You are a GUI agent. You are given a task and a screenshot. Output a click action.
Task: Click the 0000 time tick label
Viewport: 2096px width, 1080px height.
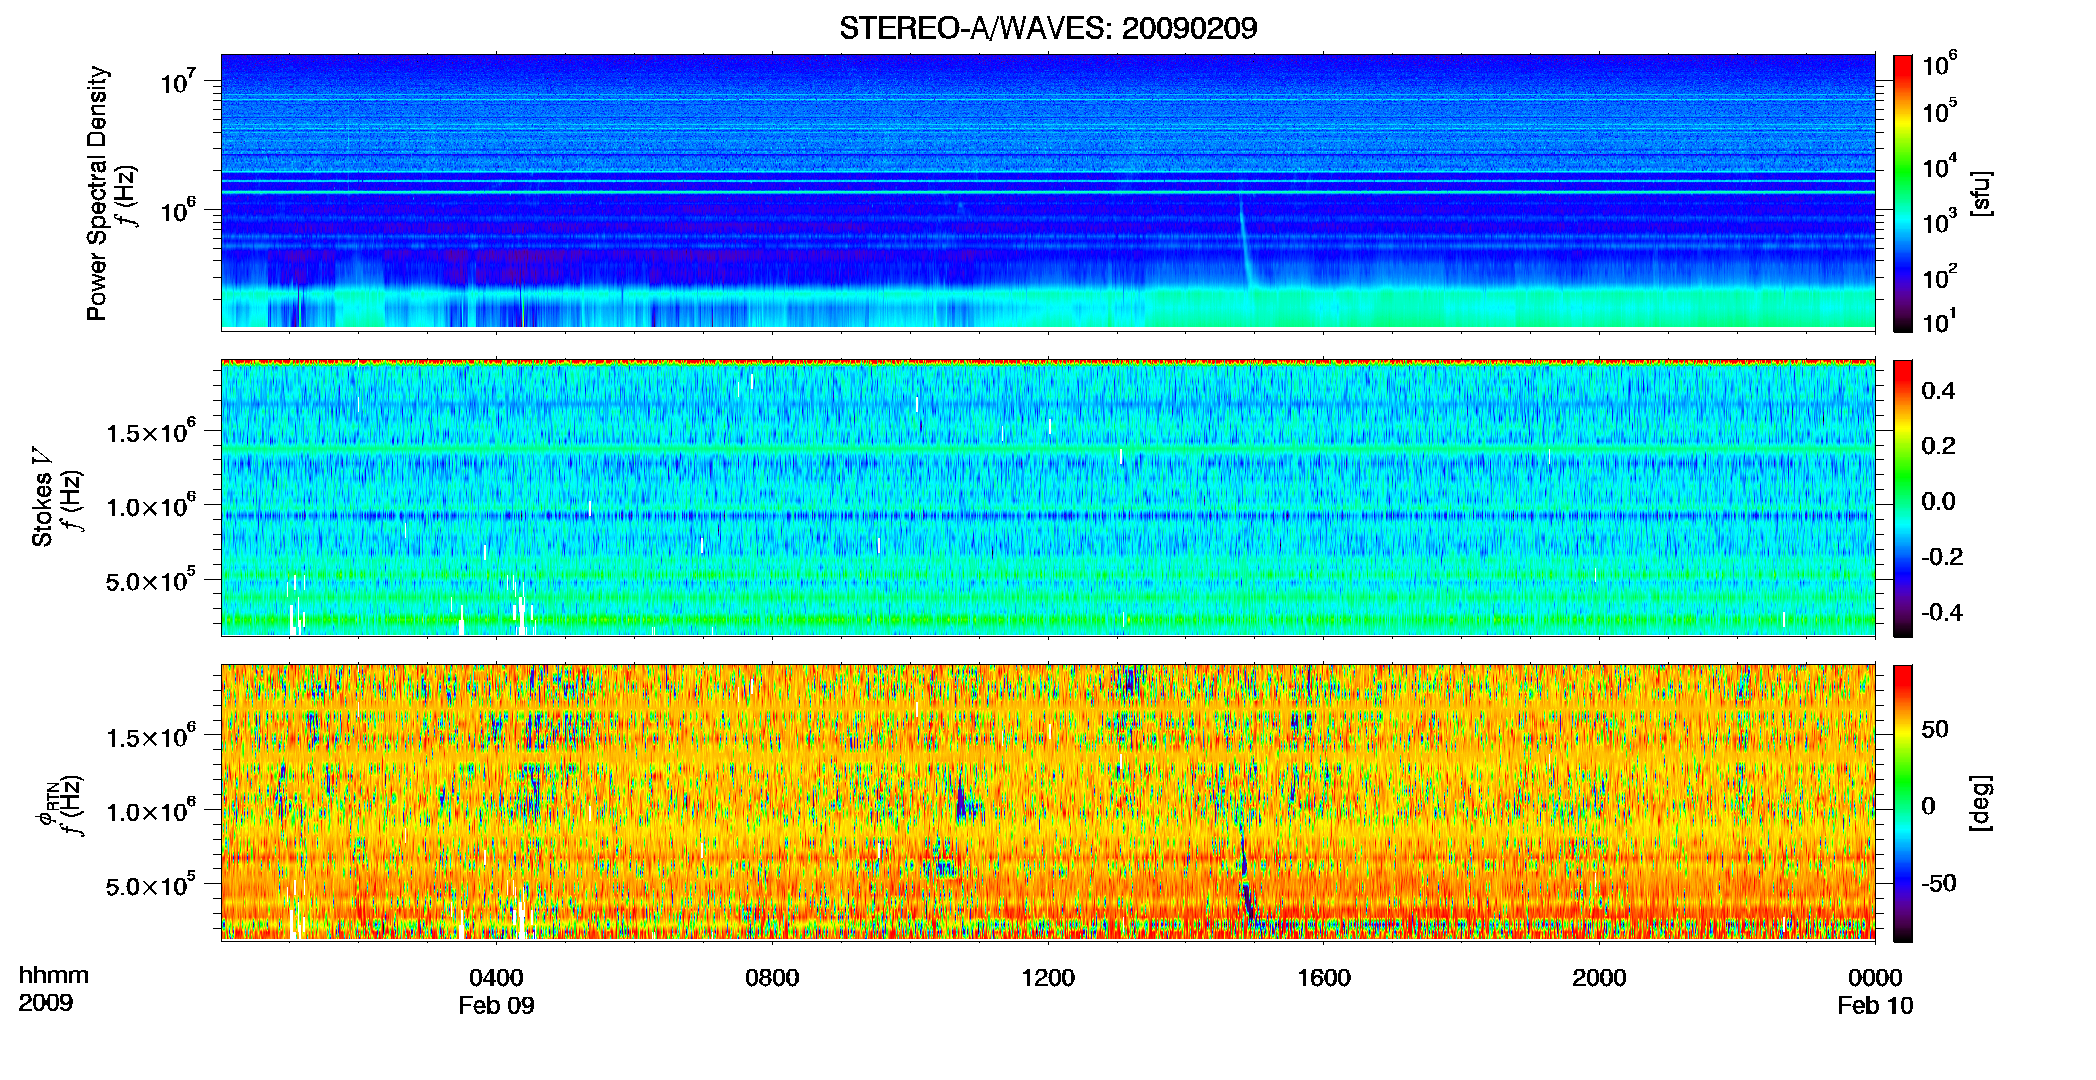[x=1875, y=978]
